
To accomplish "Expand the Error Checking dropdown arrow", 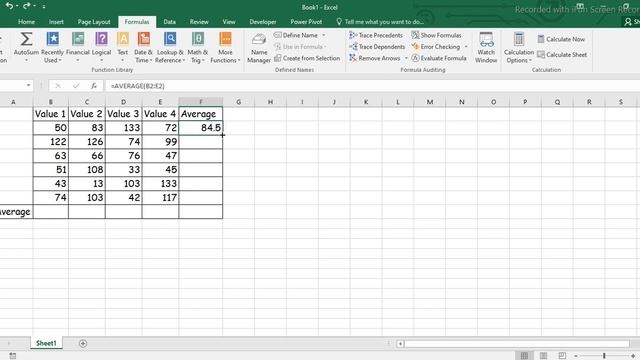I will coord(466,47).
